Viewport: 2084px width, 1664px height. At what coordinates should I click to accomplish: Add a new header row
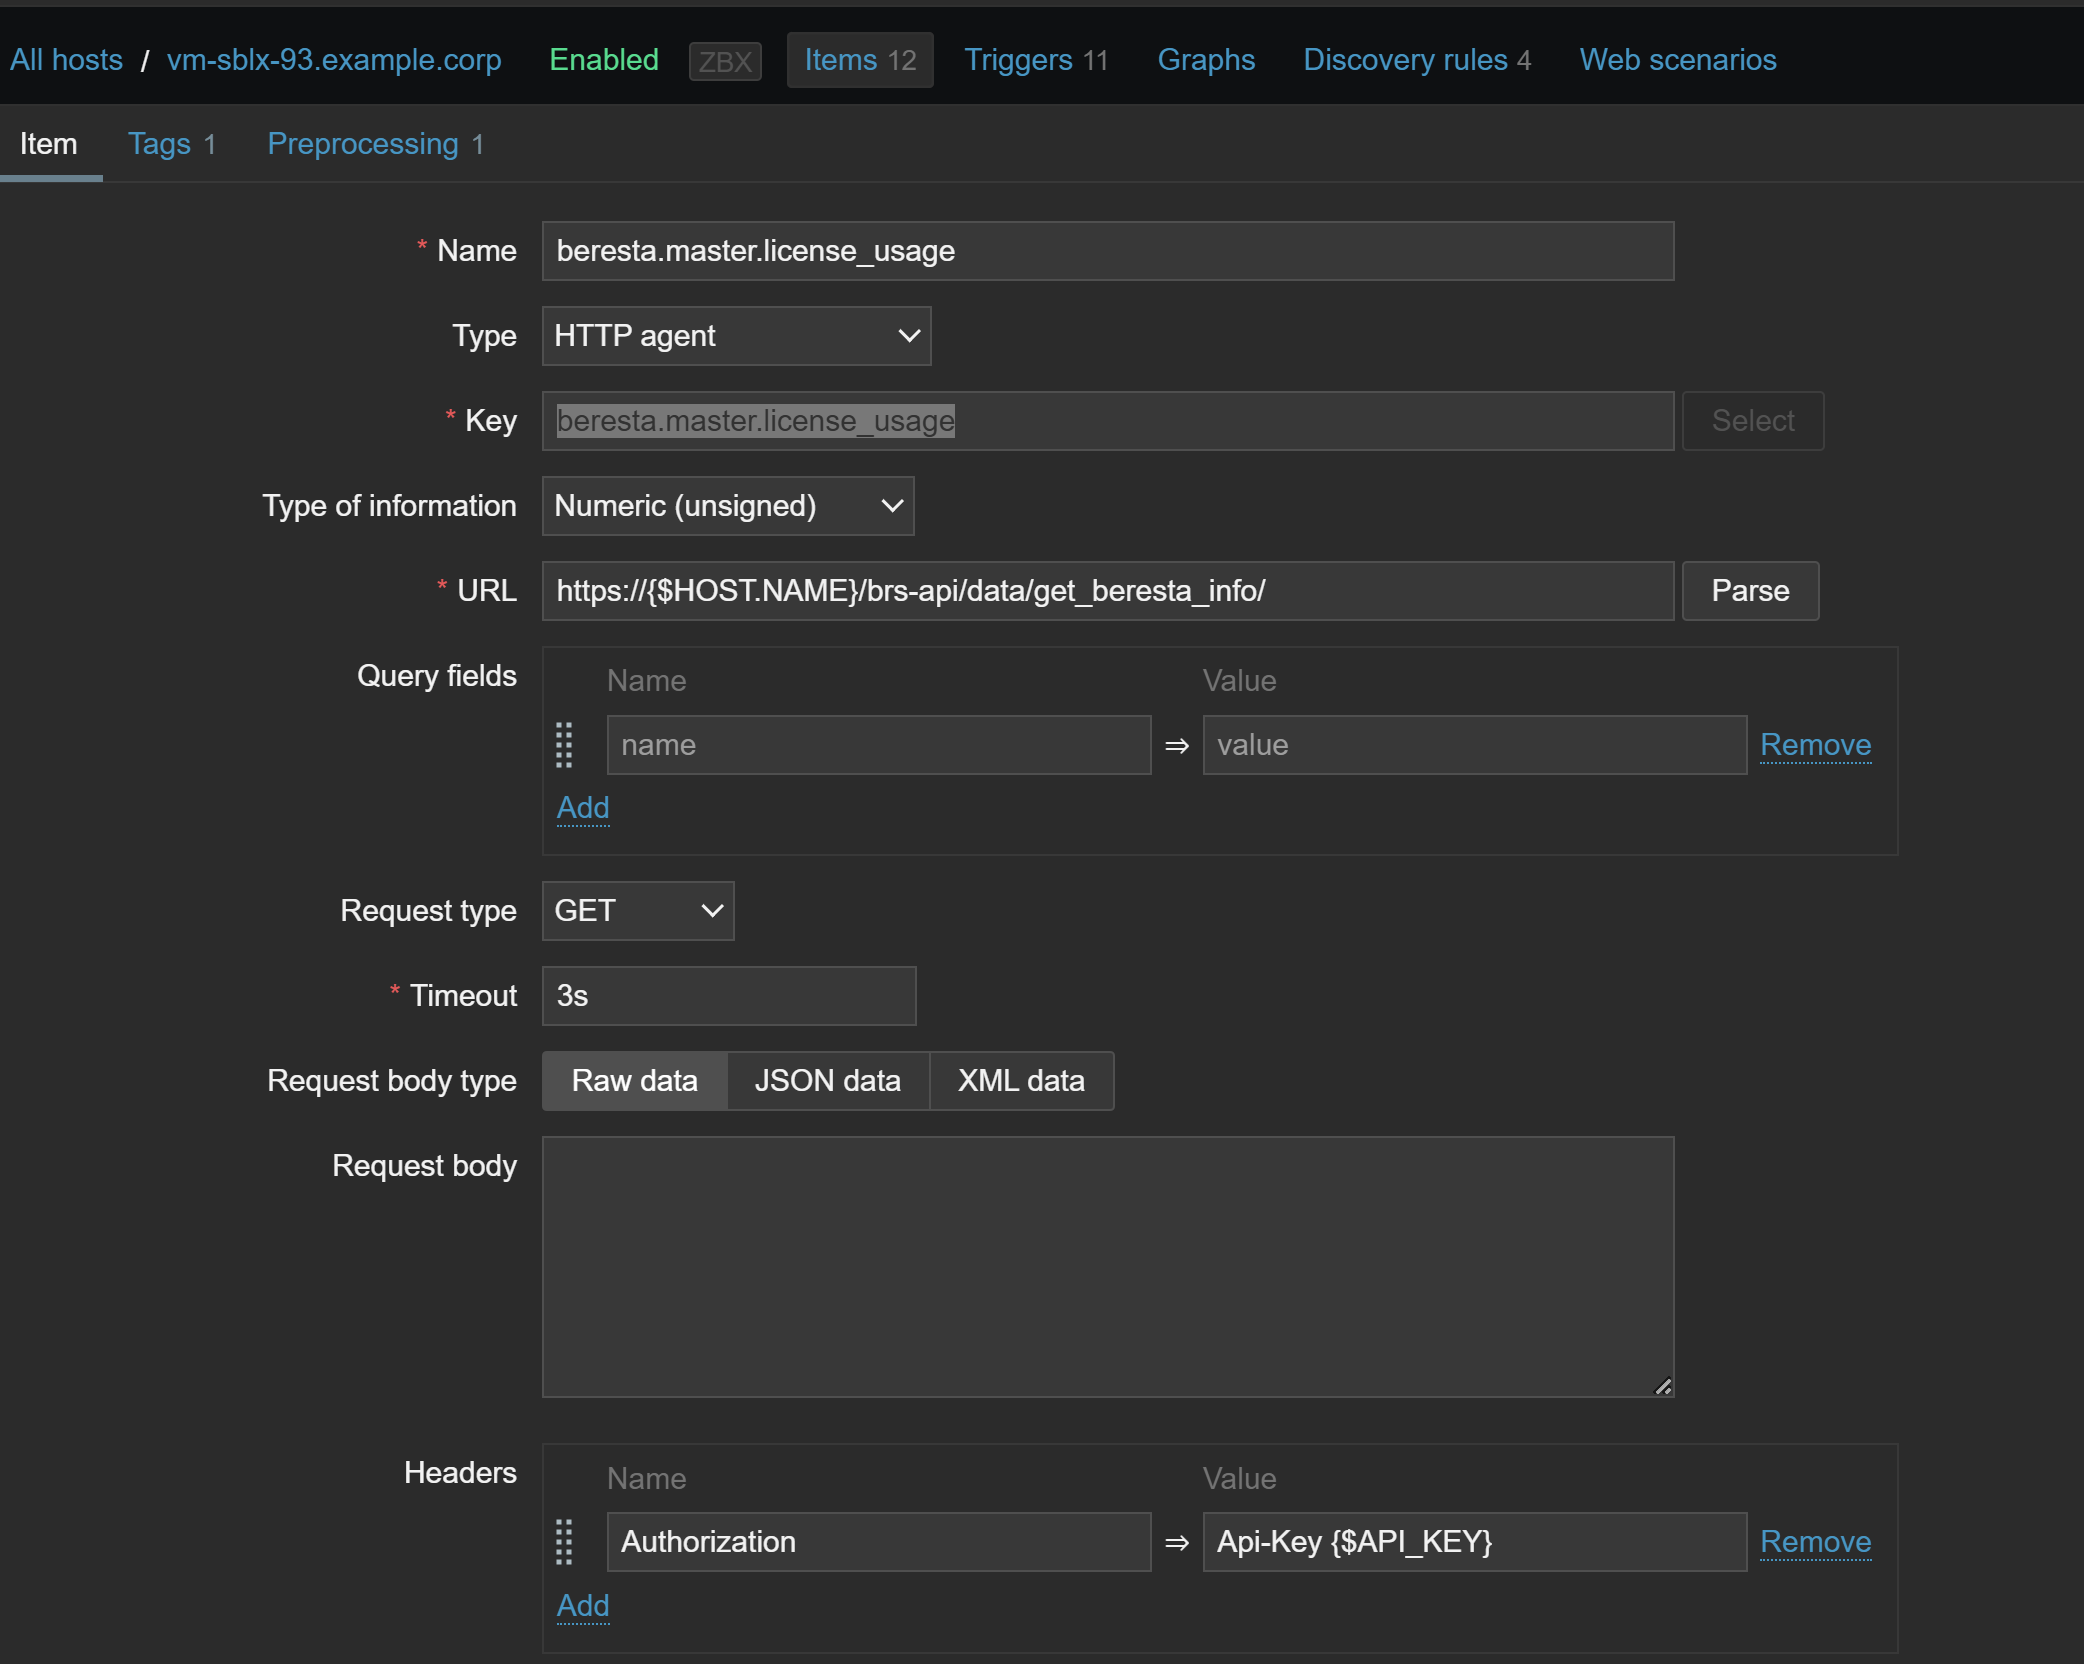coord(582,1605)
